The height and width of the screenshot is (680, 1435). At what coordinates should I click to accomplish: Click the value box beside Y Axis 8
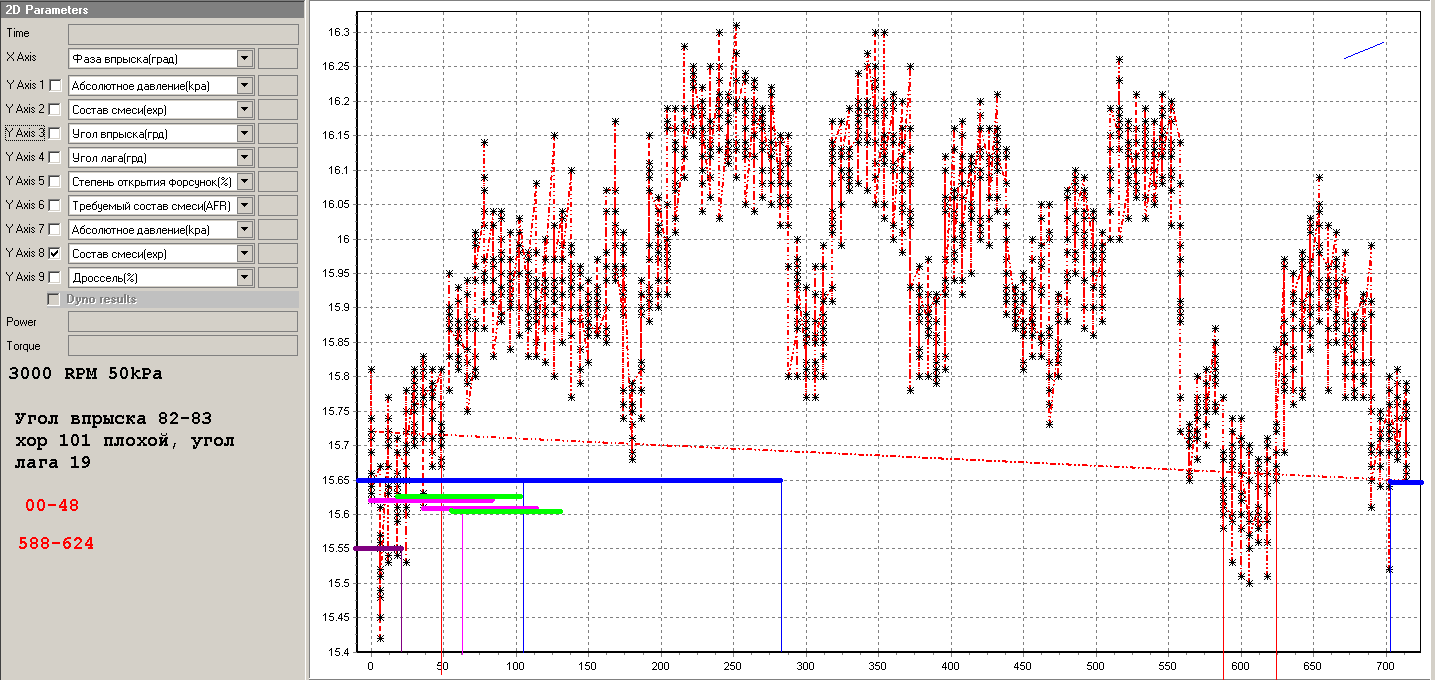coord(277,253)
